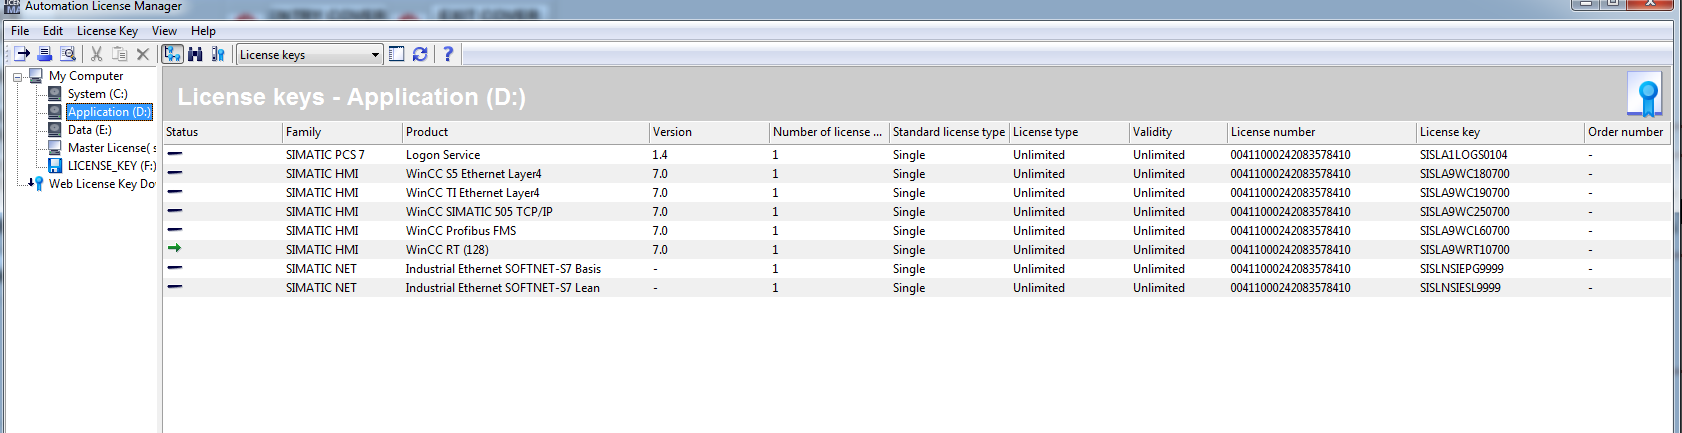This screenshot has width=1682, height=433.
Task: Sort by the License key column header
Action: (x=1501, y=131)
